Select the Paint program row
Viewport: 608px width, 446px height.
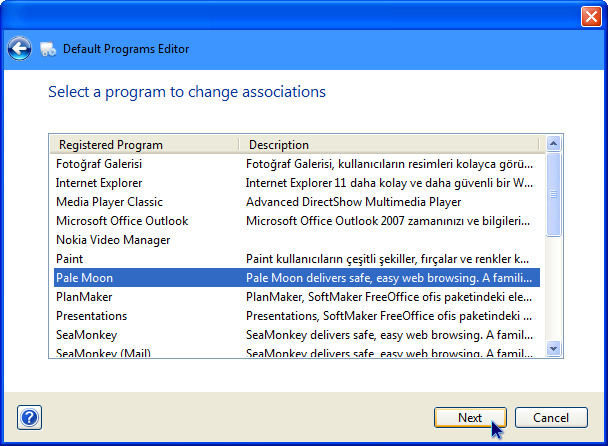(x=297, y=259)
